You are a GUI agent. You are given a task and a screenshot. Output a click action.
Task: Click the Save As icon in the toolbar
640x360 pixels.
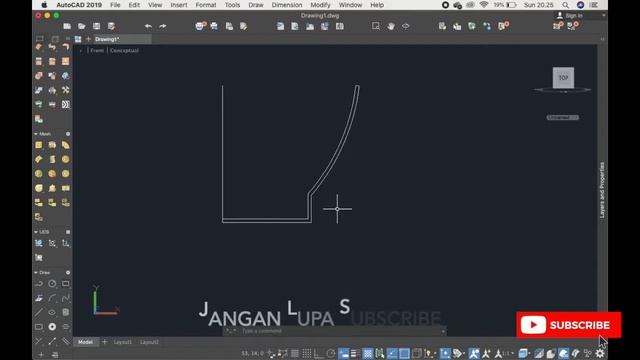(111, 26)
